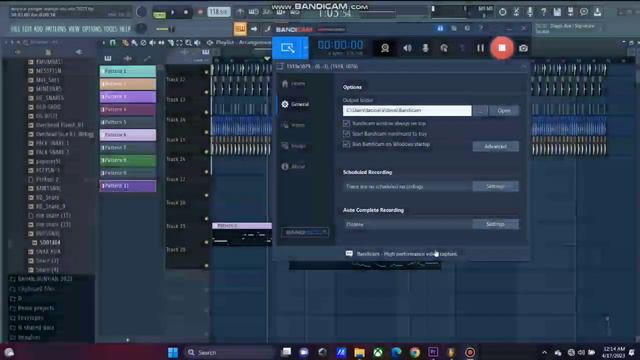Image resolution: width=640 pixels, height=360 pixels.
Task: Open Scheduled Recording Settings button
Action: pos(496,187)
